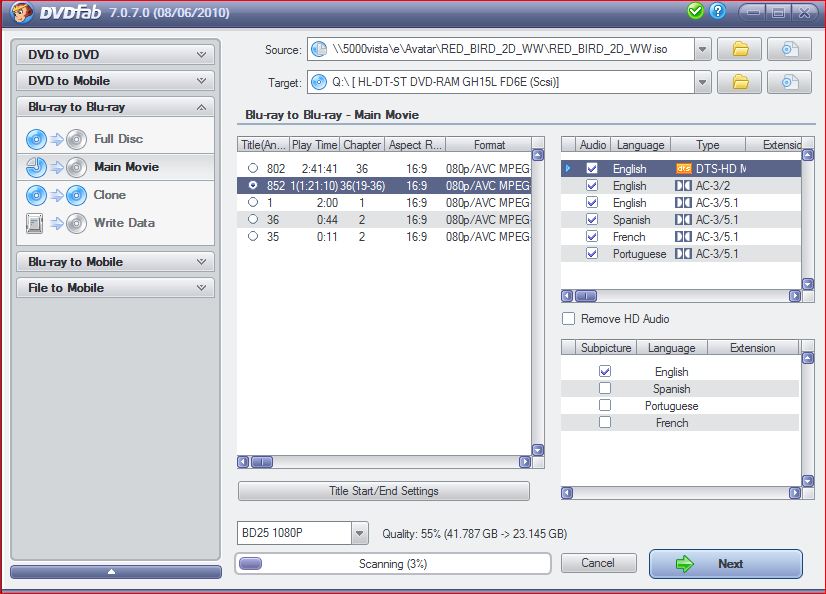Image resolution: width=826 pixels, height=594 pixels.
Task: Open the Source folder browse icon
Action: pos(740,49)
